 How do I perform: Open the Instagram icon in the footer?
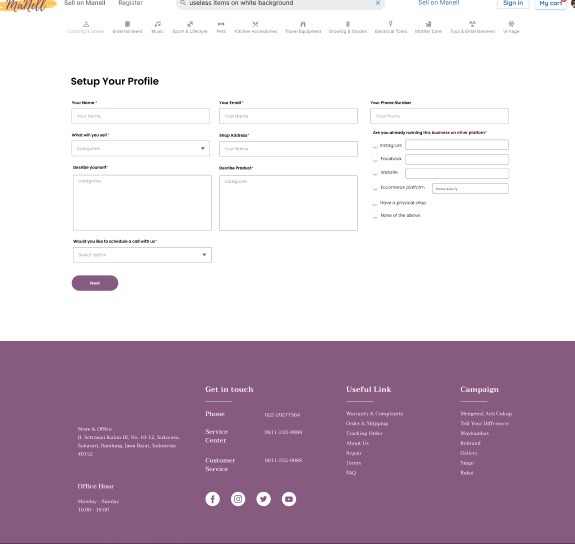(238, 499)
